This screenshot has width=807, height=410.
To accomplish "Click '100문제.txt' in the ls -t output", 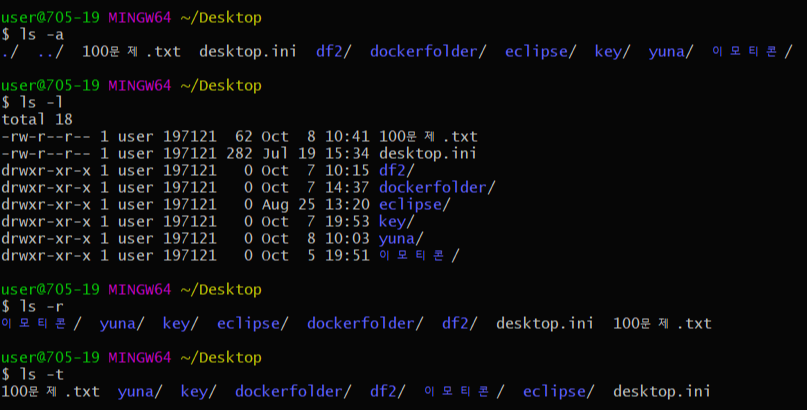I will [50, 391].
